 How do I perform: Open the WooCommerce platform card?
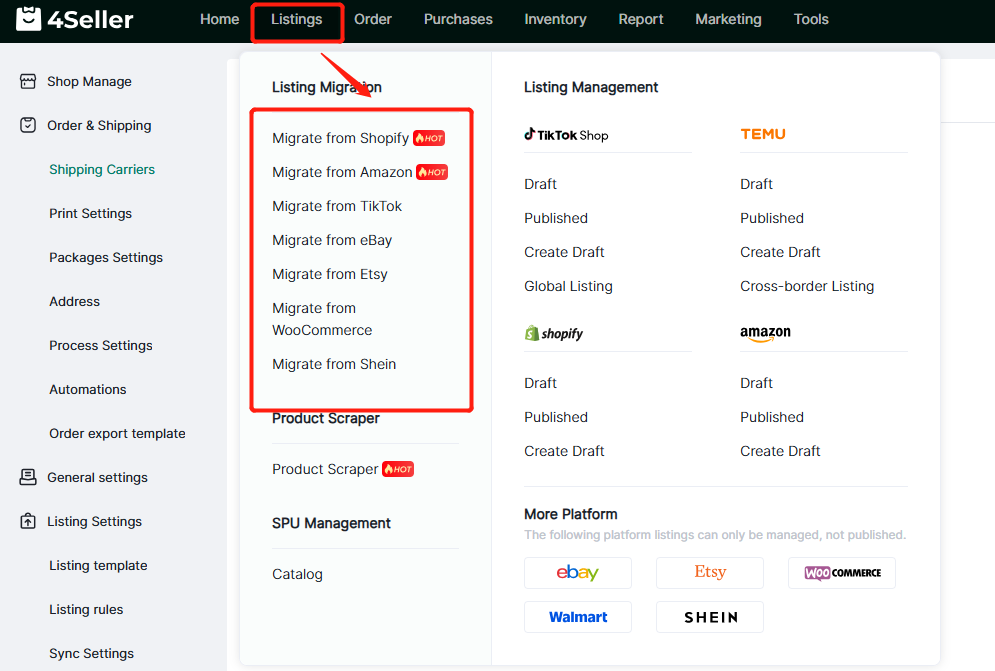click(x=842, y=573)
